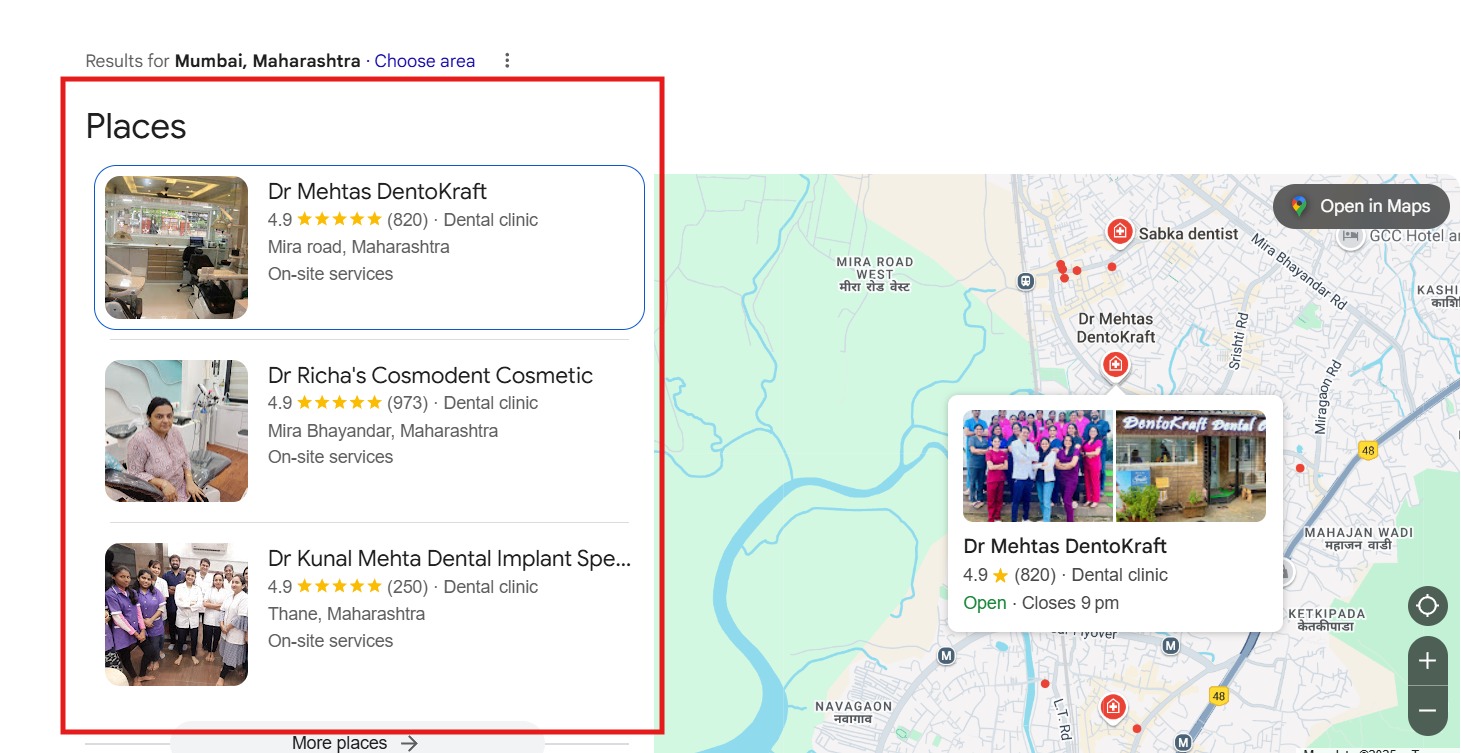1461x753 pixels.
Task: Open Dr Mehtas DentoKraft listing title
Action: pyautogui.click(x=377, y=191)
